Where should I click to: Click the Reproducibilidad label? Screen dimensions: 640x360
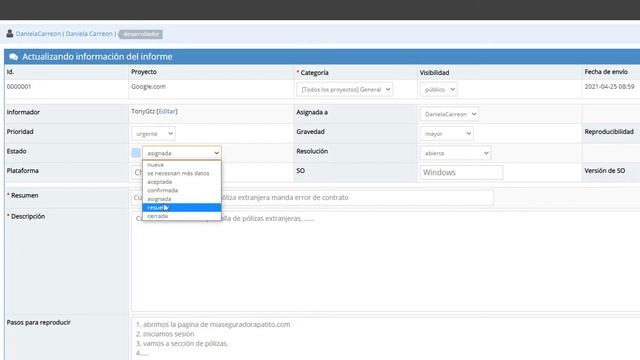coord(609,132)
